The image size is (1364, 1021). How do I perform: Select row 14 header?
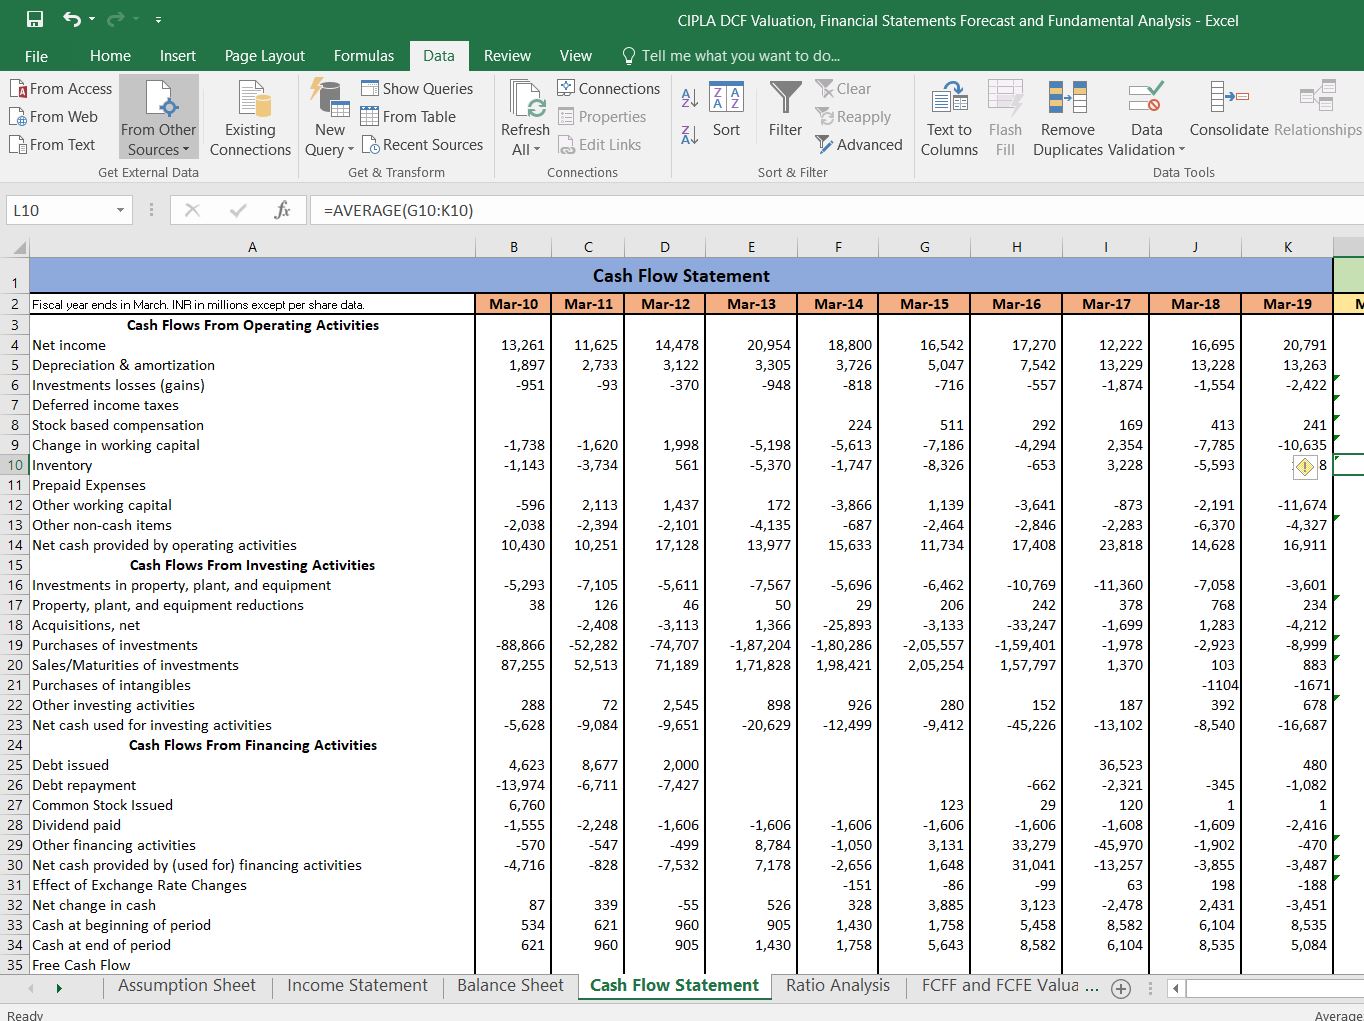[x=14, y=545]
